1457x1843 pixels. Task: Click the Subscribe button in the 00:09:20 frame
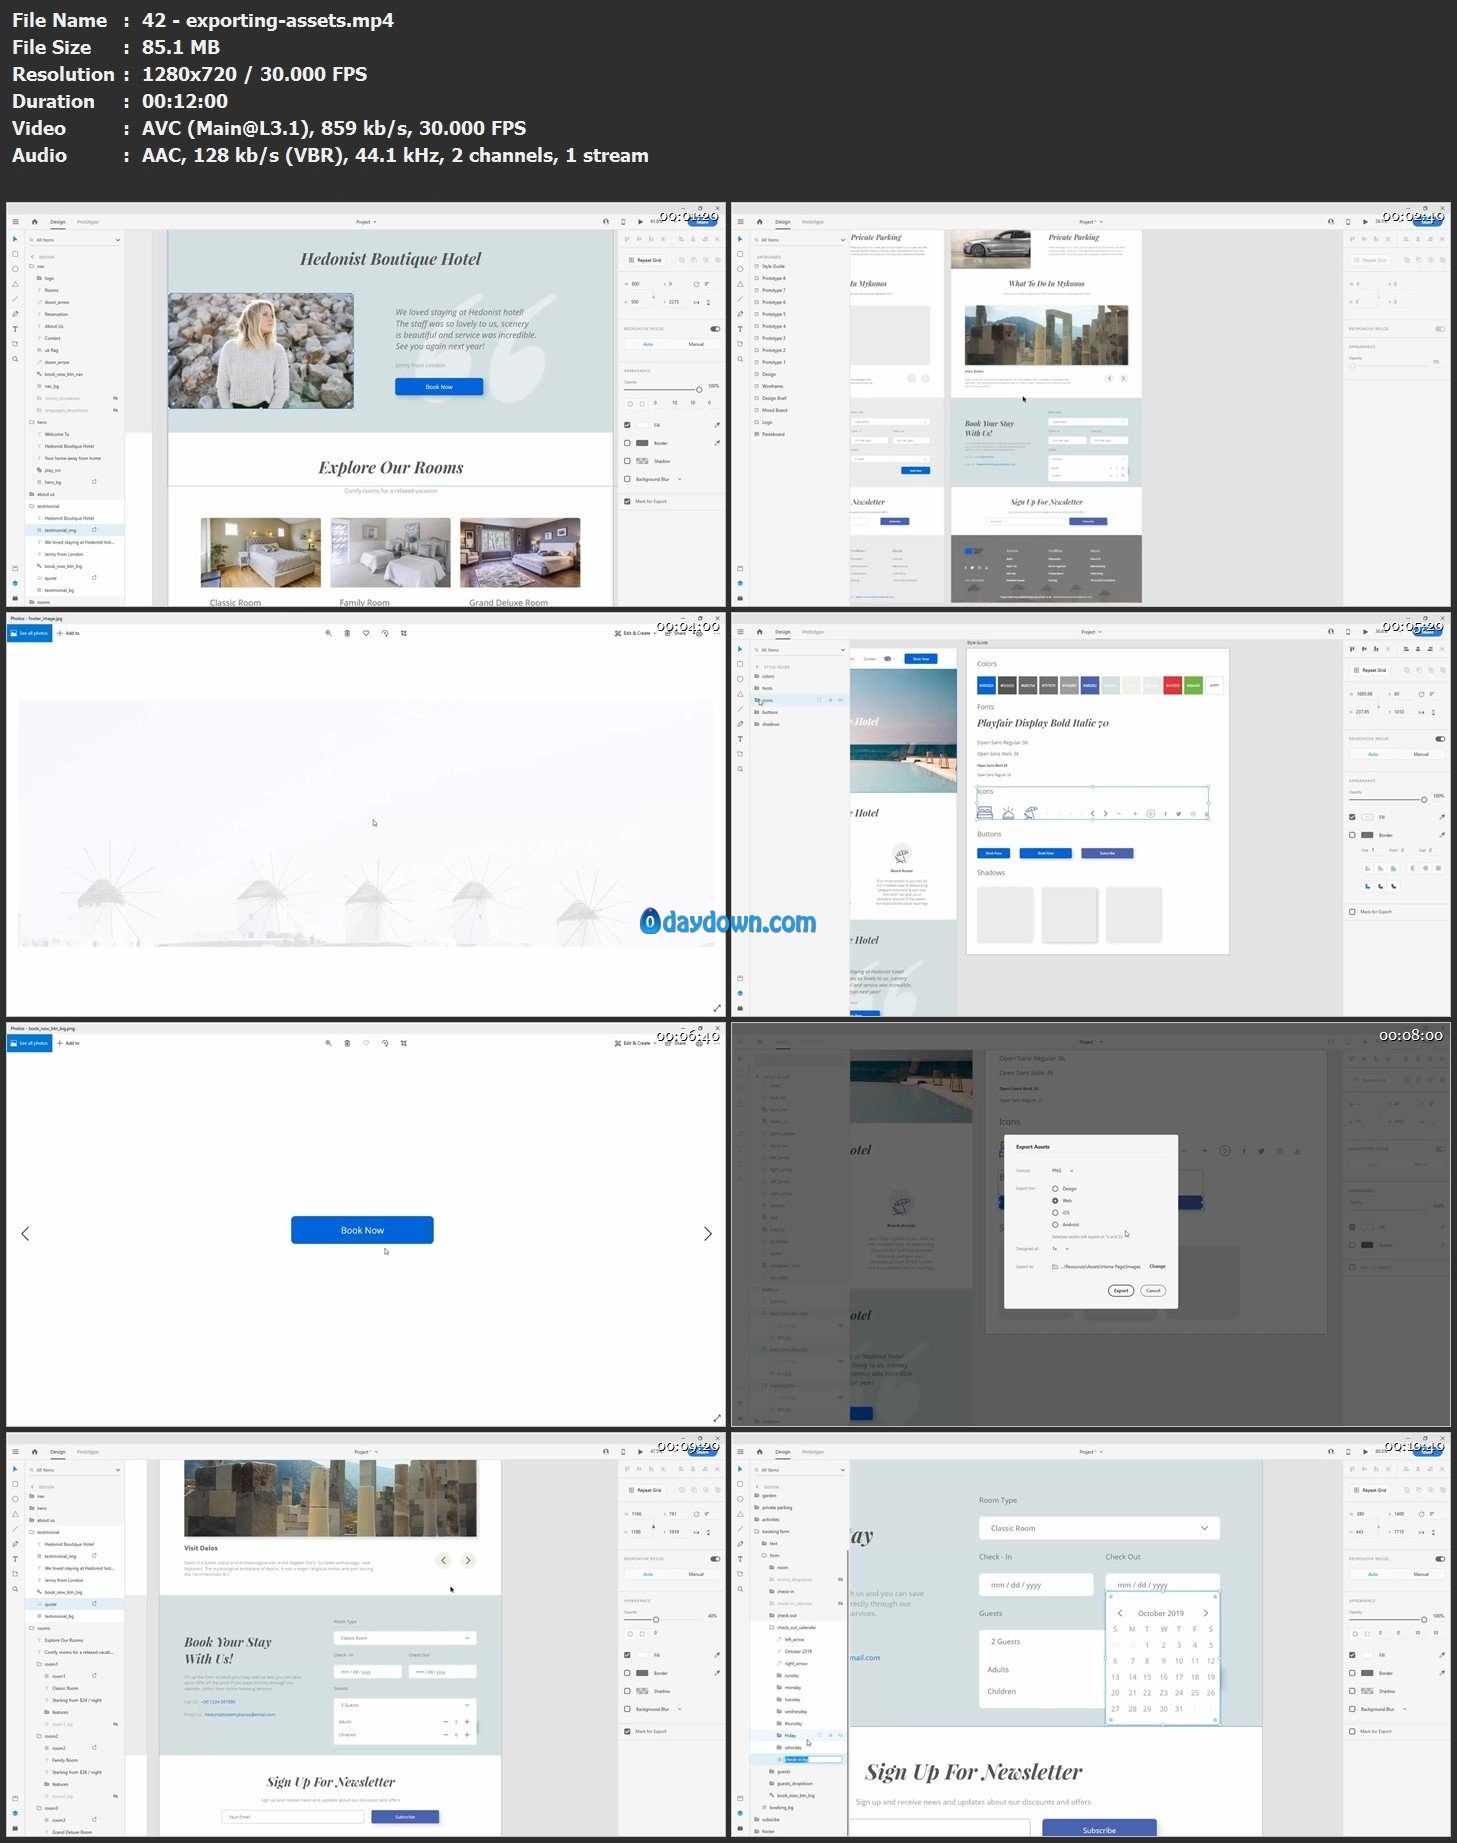[405, 1817]
